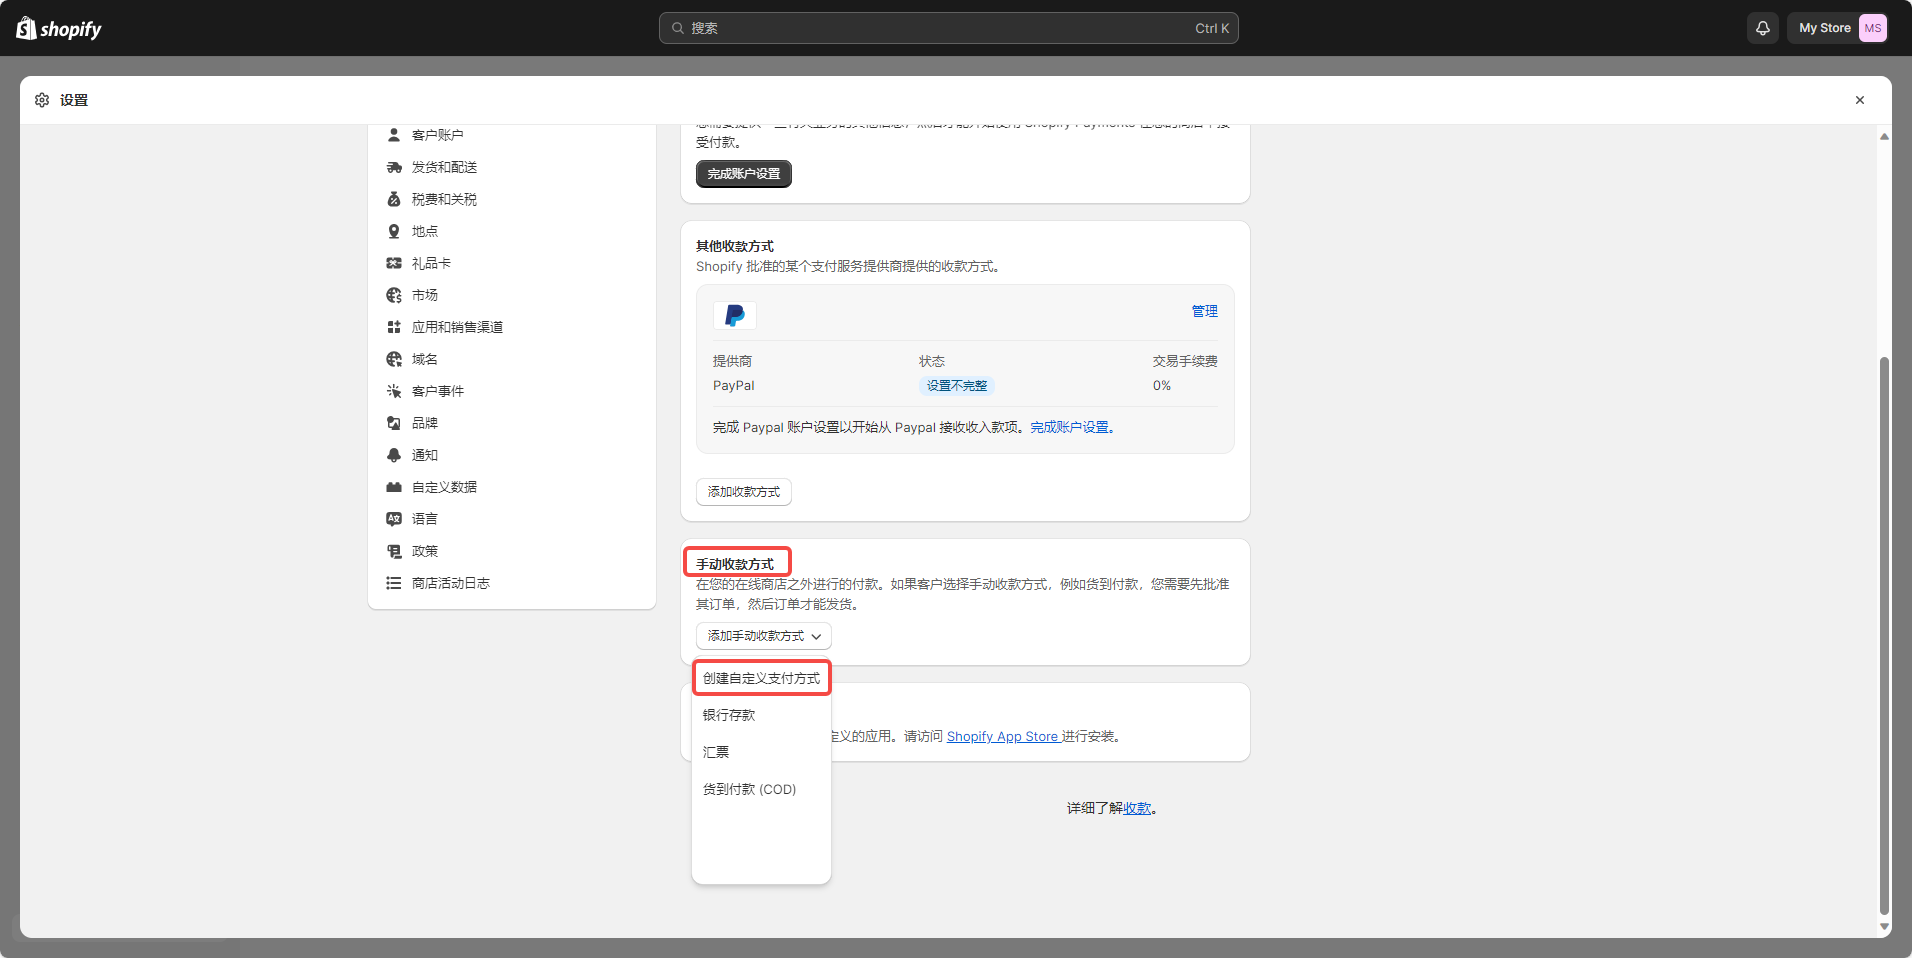
Task: Click 添加收款方式 button
Action: point(744,492)
